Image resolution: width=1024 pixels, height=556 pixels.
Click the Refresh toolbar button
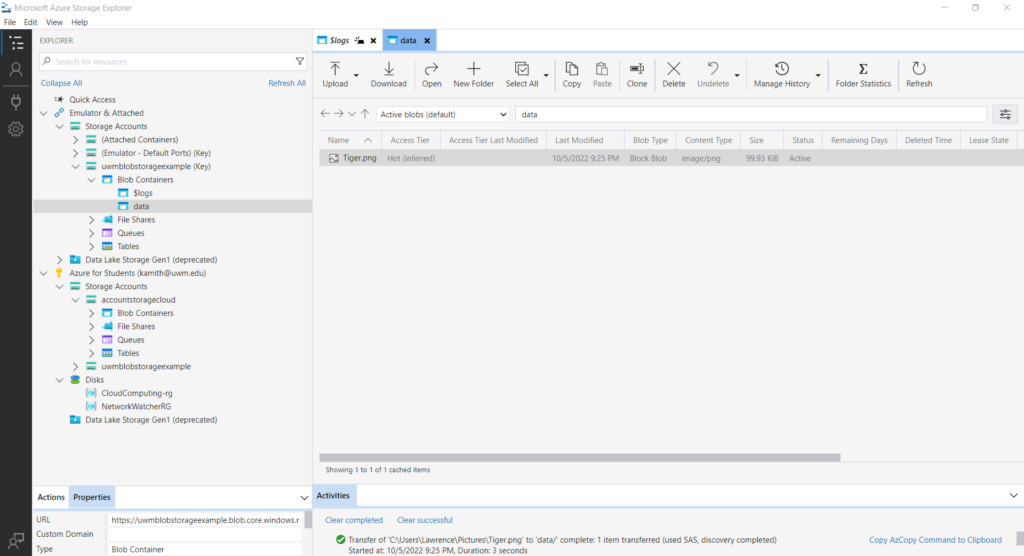coord(919,74)
